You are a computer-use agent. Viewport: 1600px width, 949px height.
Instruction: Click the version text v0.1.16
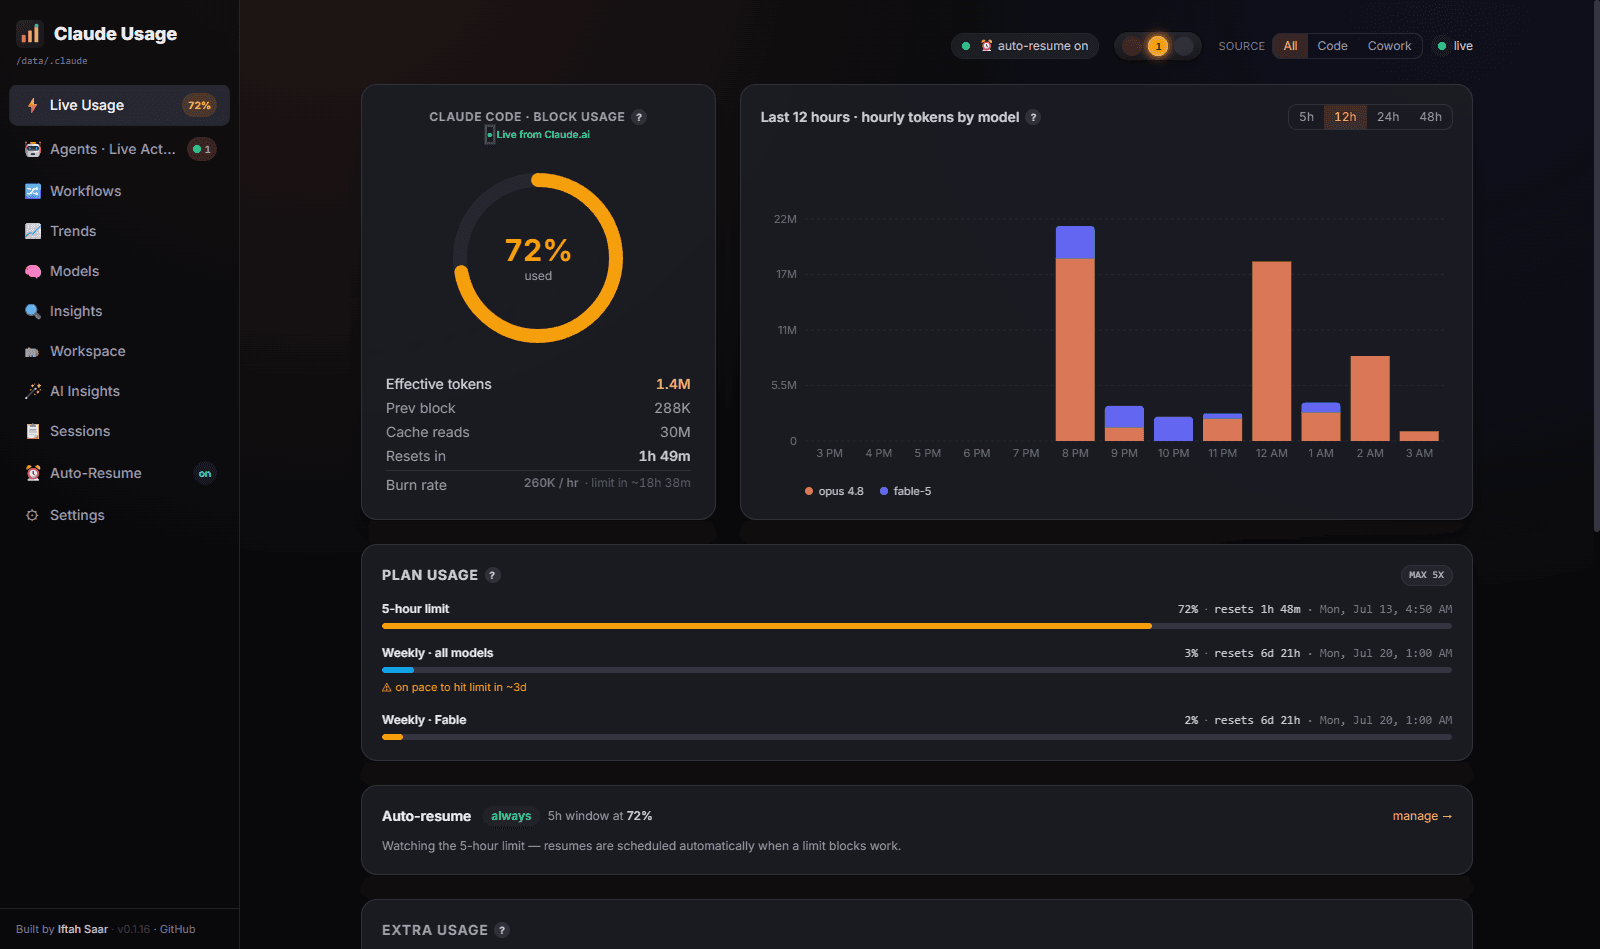click(x=134, y=929)
